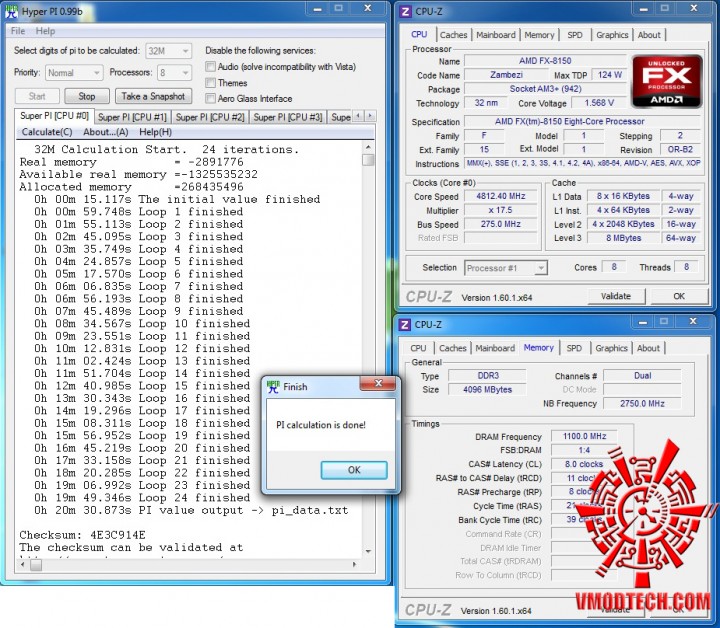Maximize the Hyper PI window
The height and width of the screenshot is (628, 720).
[339, 8]
